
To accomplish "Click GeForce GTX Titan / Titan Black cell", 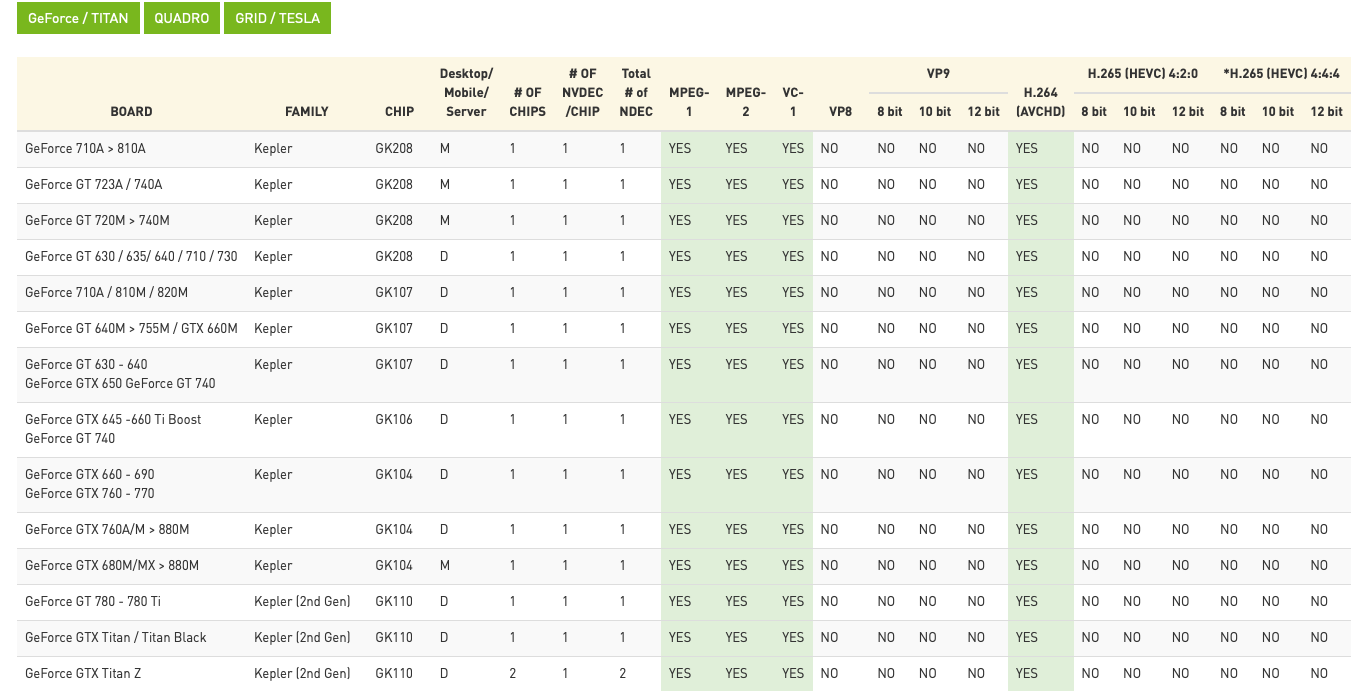I will [116, 638].
